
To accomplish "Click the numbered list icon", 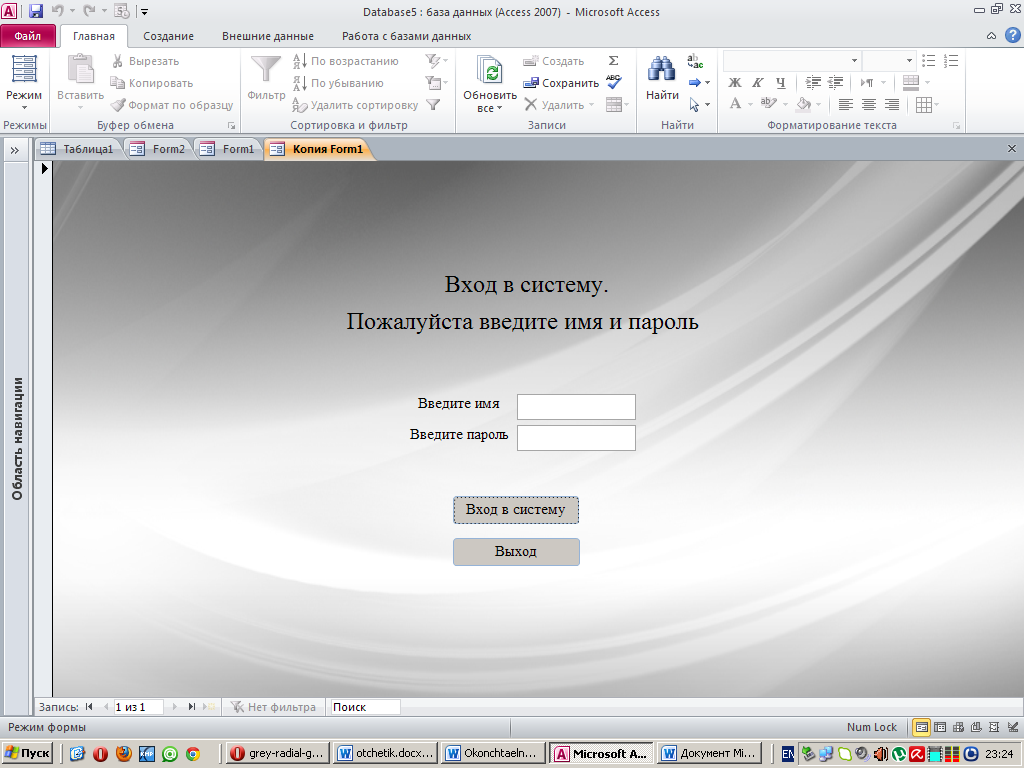I will click(x=951, y=61).
